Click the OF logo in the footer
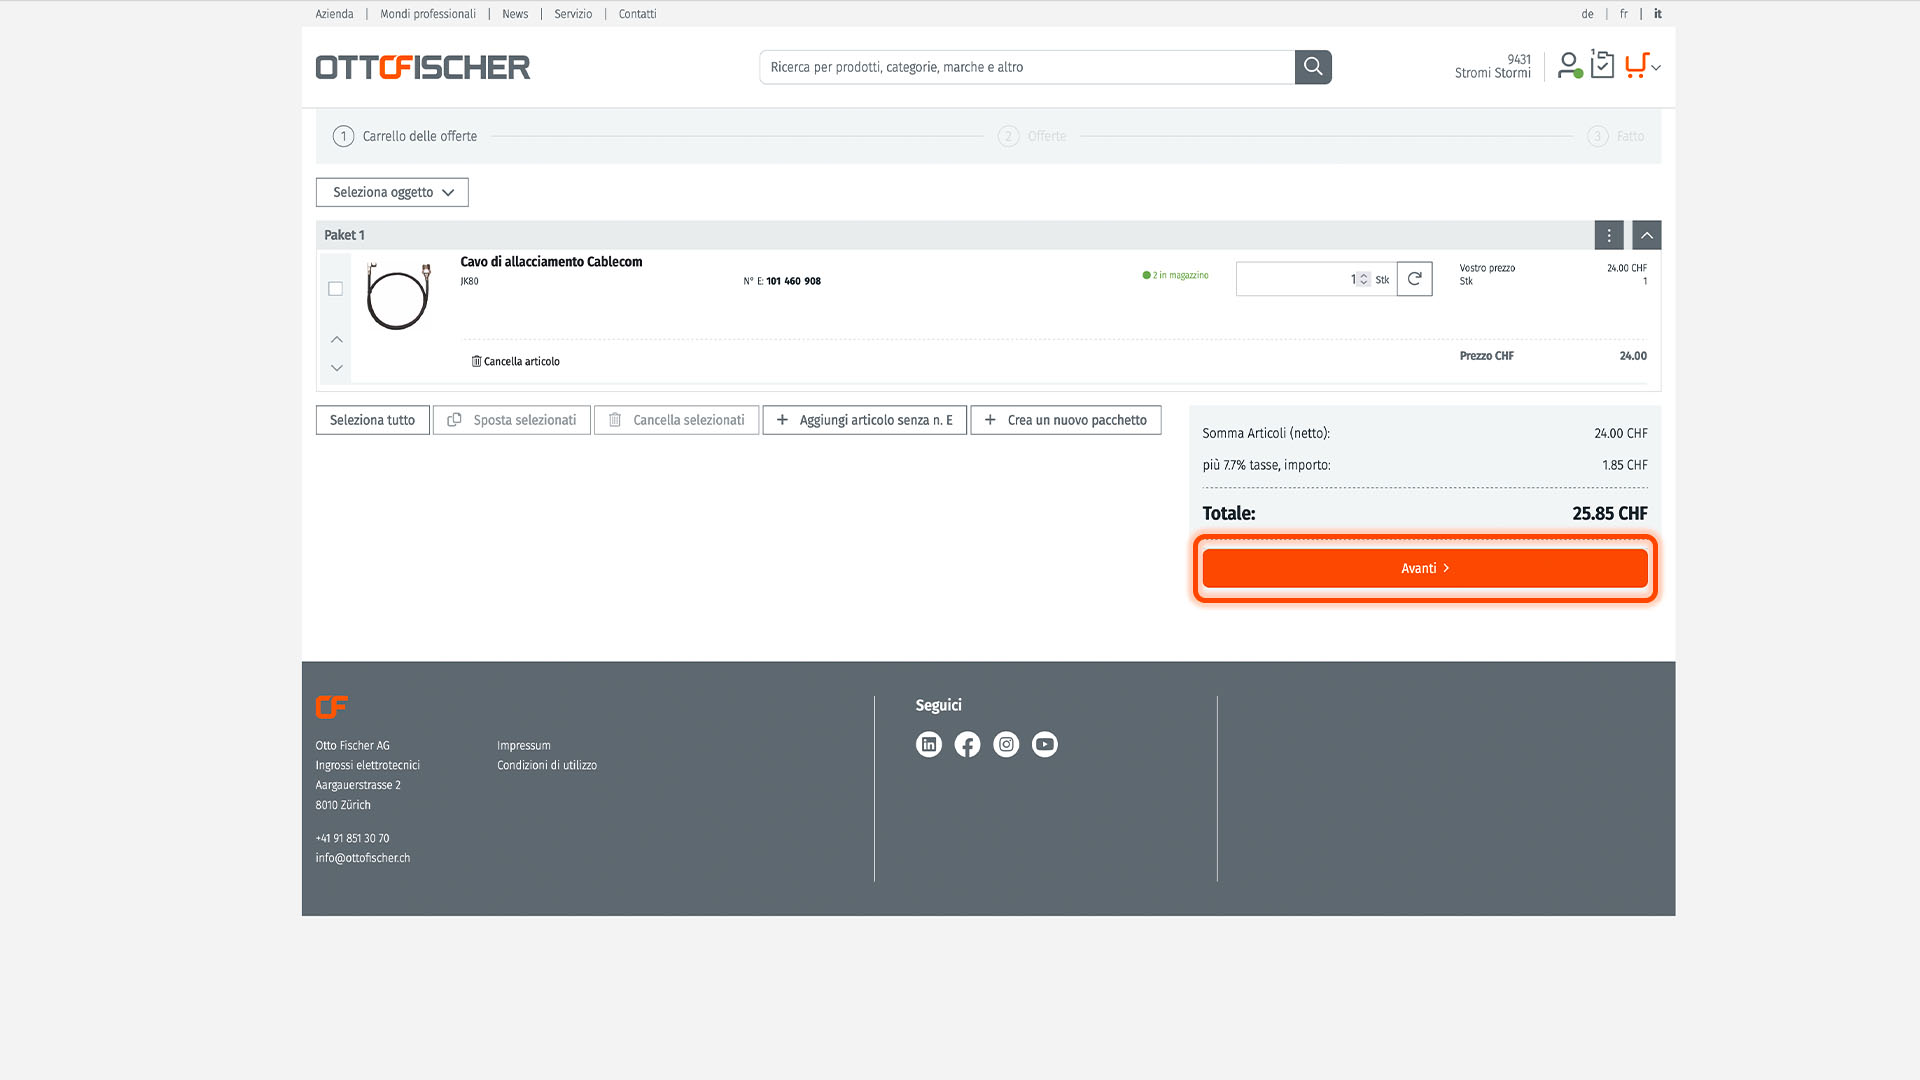The width and height of the screenshot is (1920, 1080). tap(332, 707)
